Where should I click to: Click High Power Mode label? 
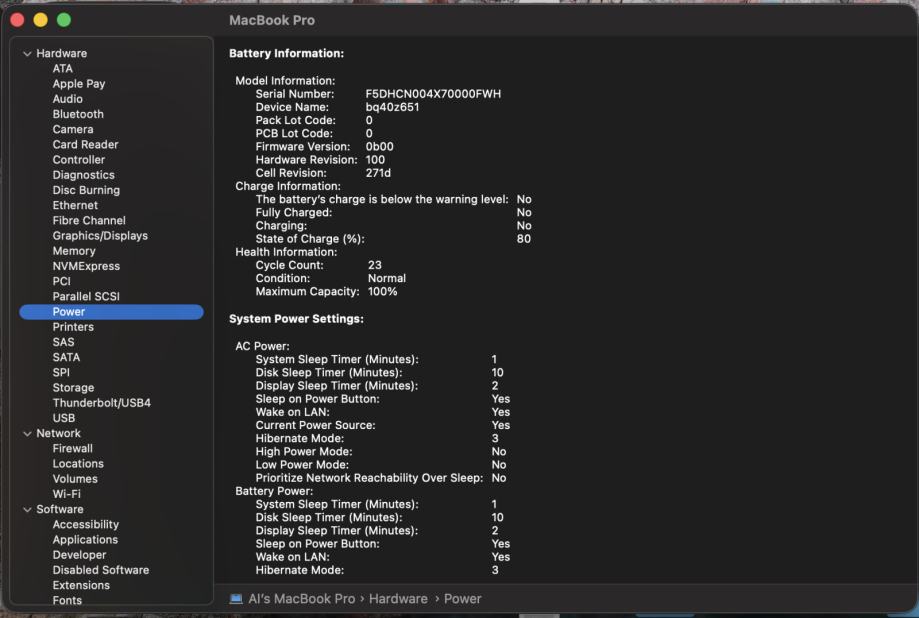point(304,451)
